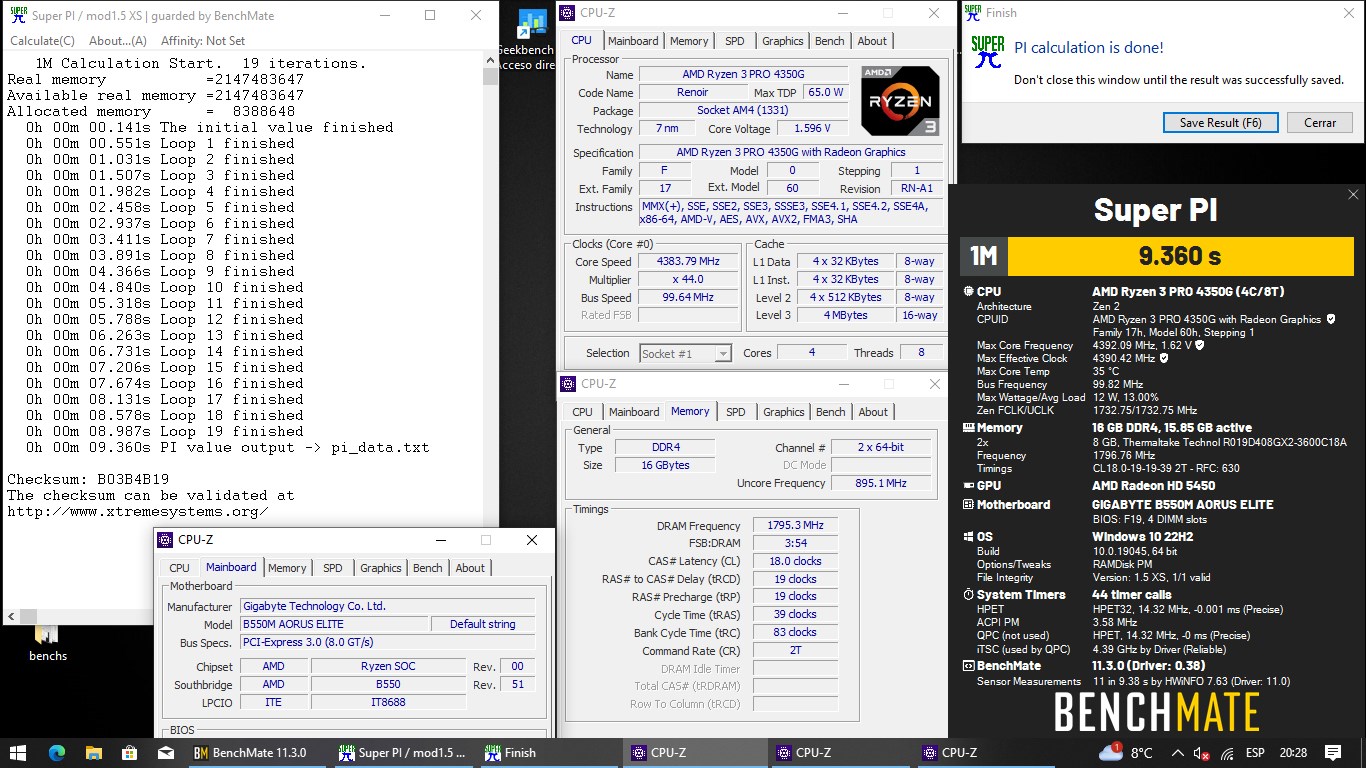Open the Socket #1 selection dropdown
The width and height of the screenshot is (1366, 768).
(x=686, y=353)
